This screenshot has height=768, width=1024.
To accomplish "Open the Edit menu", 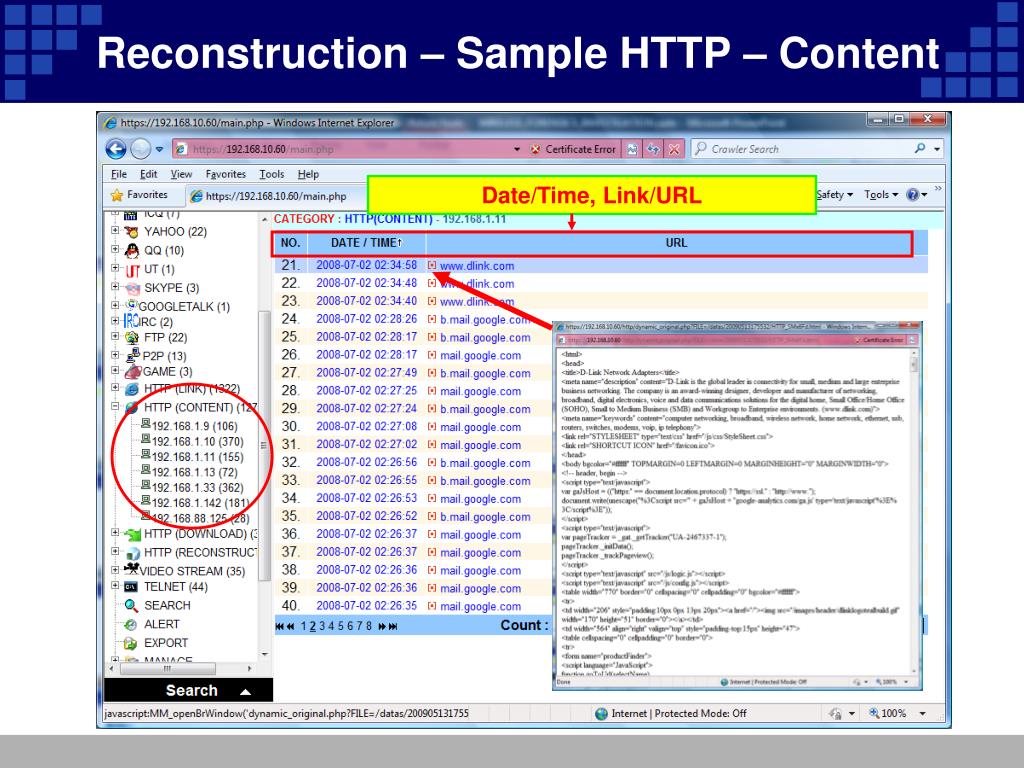I will (148, 174).
